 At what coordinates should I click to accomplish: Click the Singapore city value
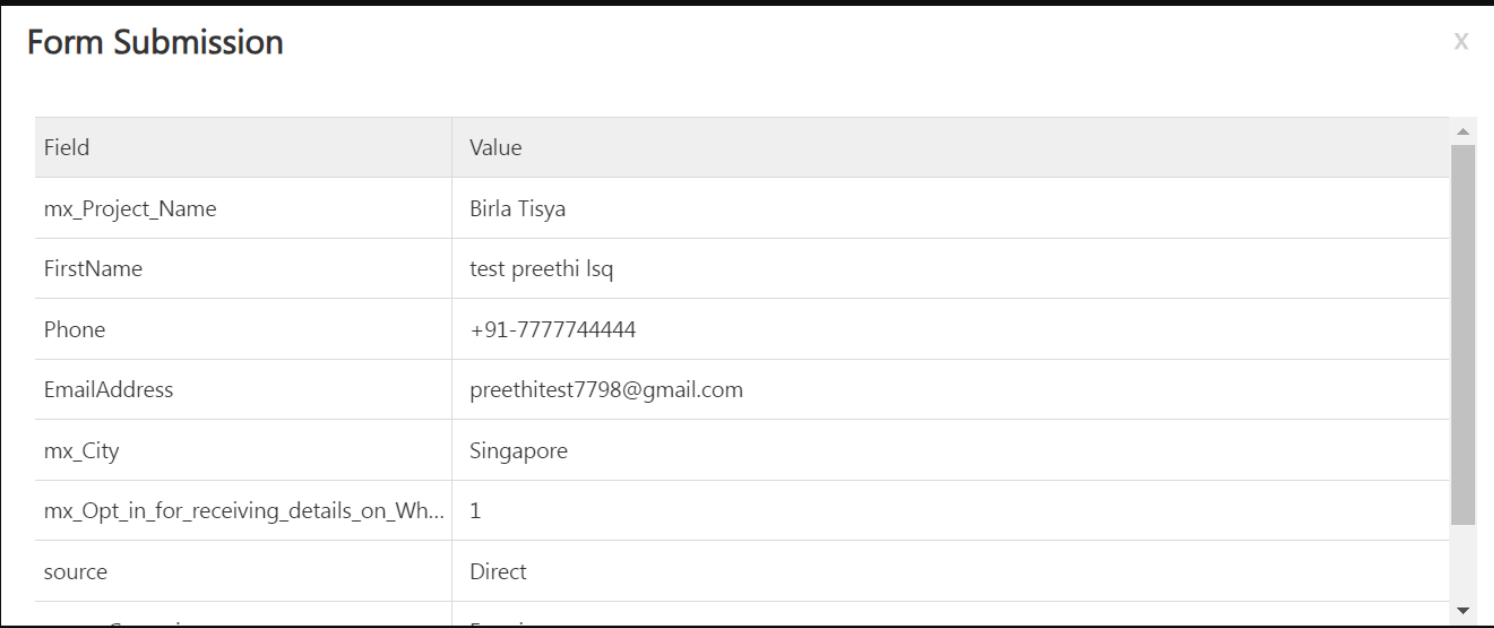point(519,451)
